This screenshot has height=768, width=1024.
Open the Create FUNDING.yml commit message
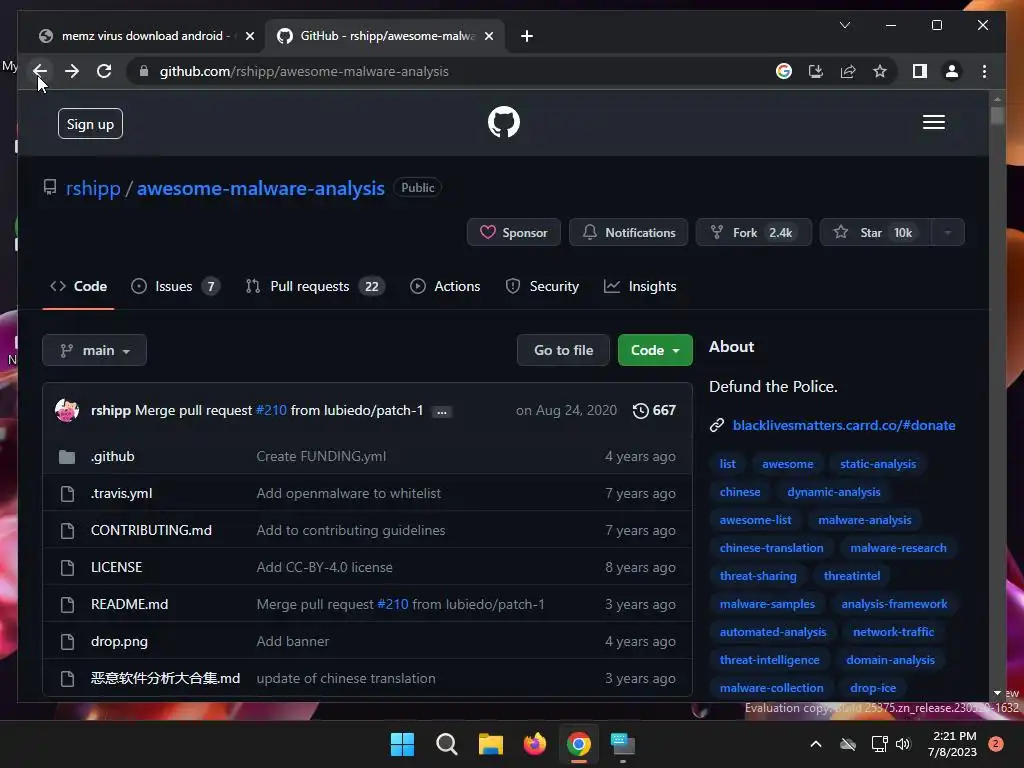point(321,456)
